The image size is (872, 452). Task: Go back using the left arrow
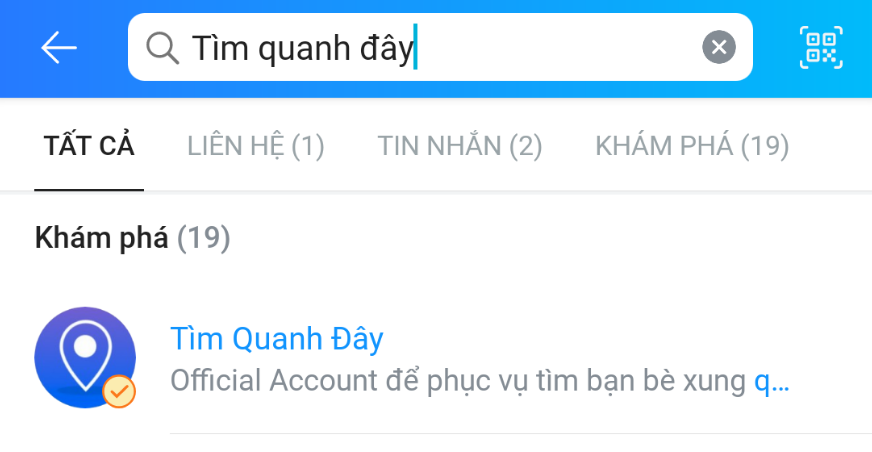[x=58, y=47]
